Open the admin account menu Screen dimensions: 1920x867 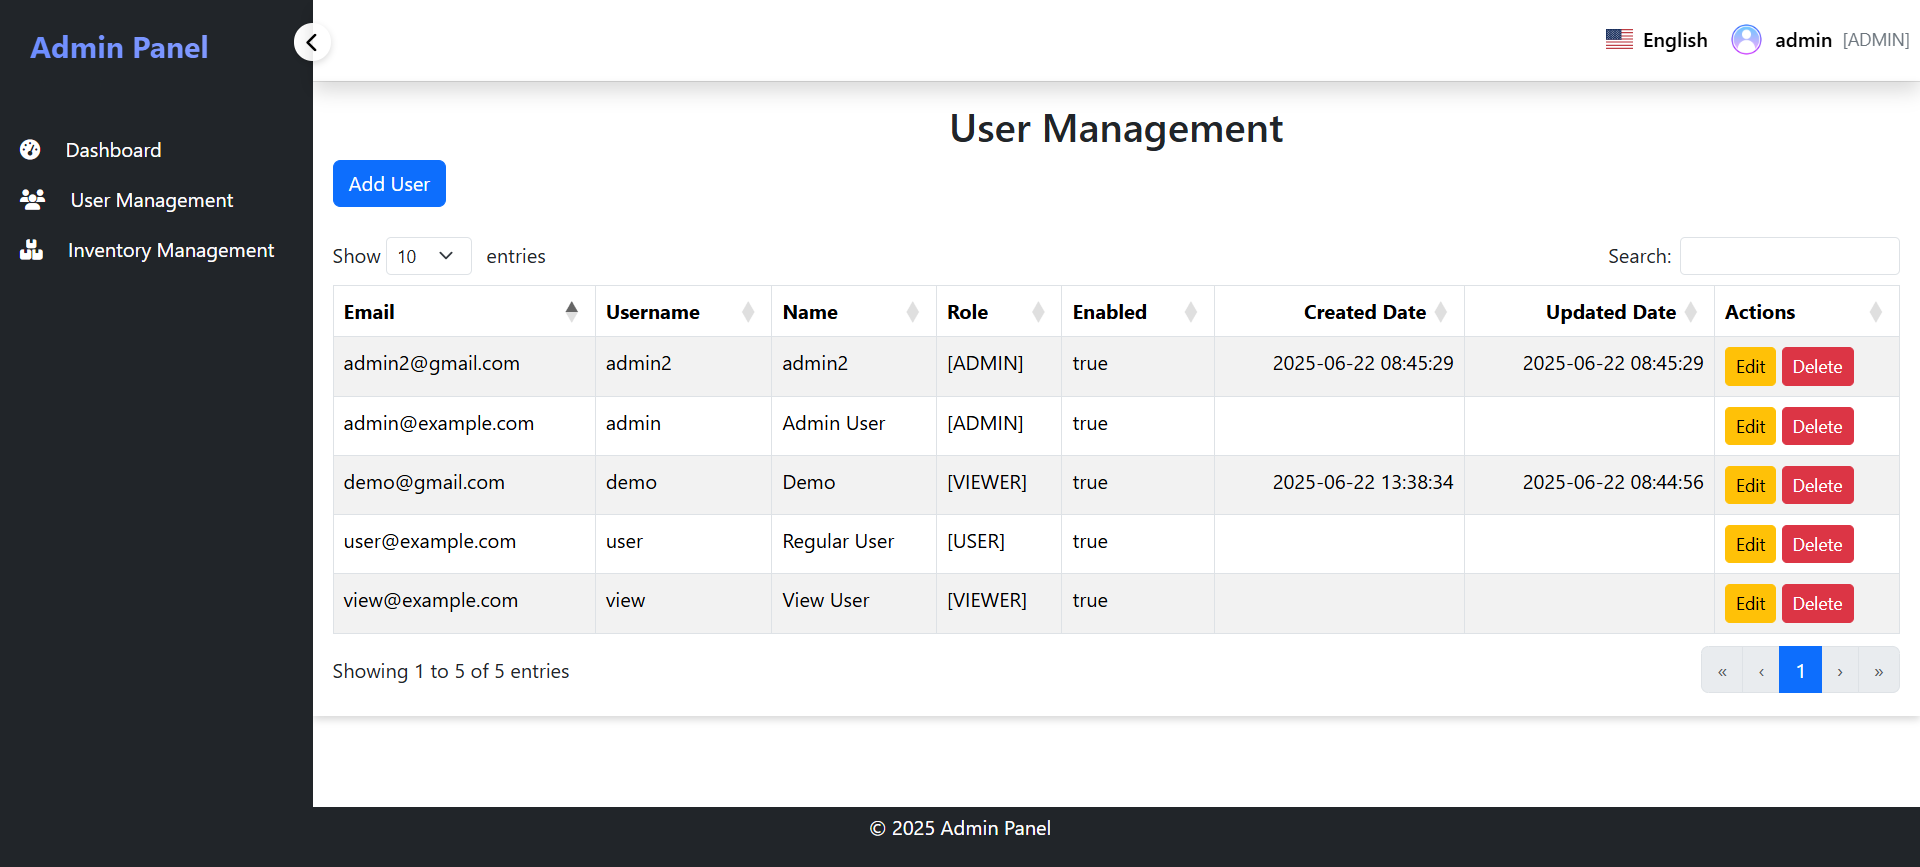[x=1820, y=40]
